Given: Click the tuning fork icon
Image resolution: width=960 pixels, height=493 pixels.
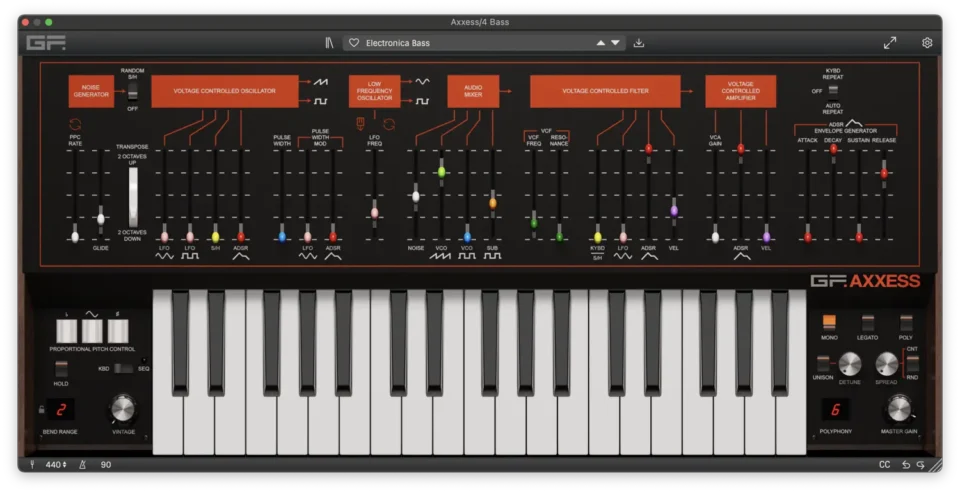Looking at the screenshot, I should (x=33, y=465).
